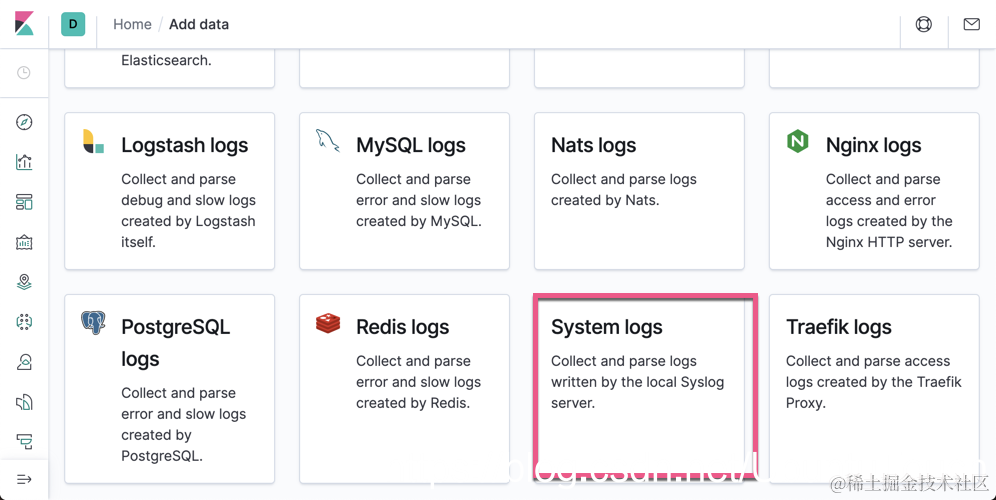The height and width of the screenshot is (500, 996).
Task: Click the Add data breadcrumb
Action: click(199, 24)
